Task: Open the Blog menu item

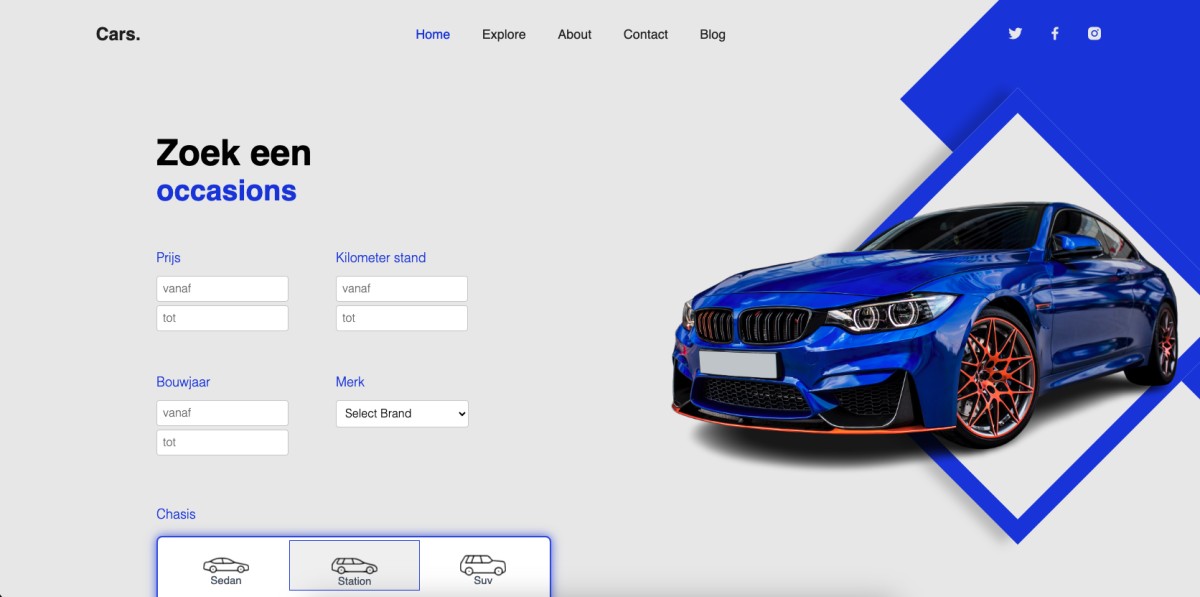Action: pos(713,34)
